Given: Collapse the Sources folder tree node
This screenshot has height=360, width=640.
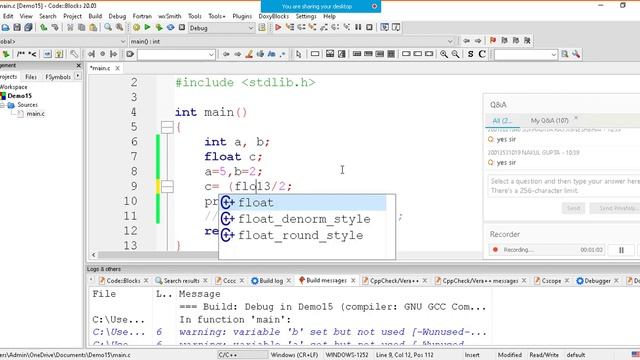Looking at the screenshot, I should (x=2, y=105).
